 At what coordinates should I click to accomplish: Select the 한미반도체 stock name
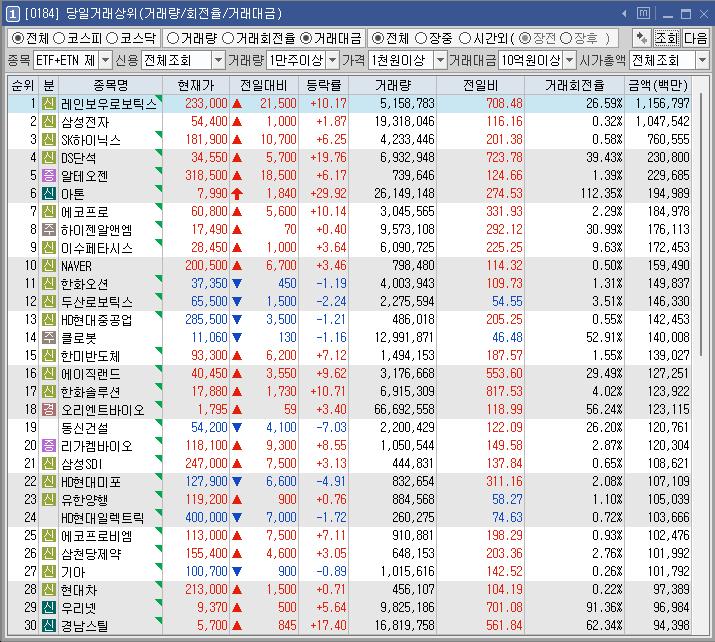click(91, 356)
